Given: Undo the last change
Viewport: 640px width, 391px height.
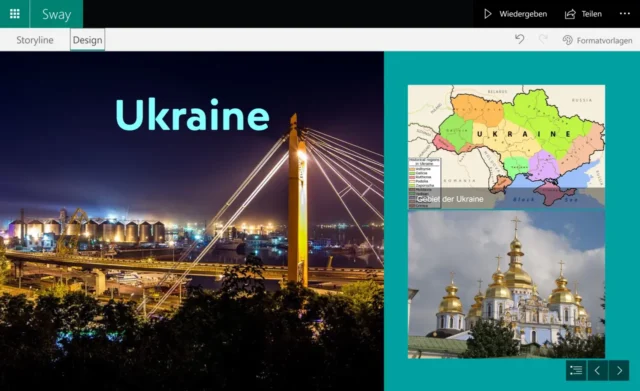Looking at the screenshot, I should 520,40.
